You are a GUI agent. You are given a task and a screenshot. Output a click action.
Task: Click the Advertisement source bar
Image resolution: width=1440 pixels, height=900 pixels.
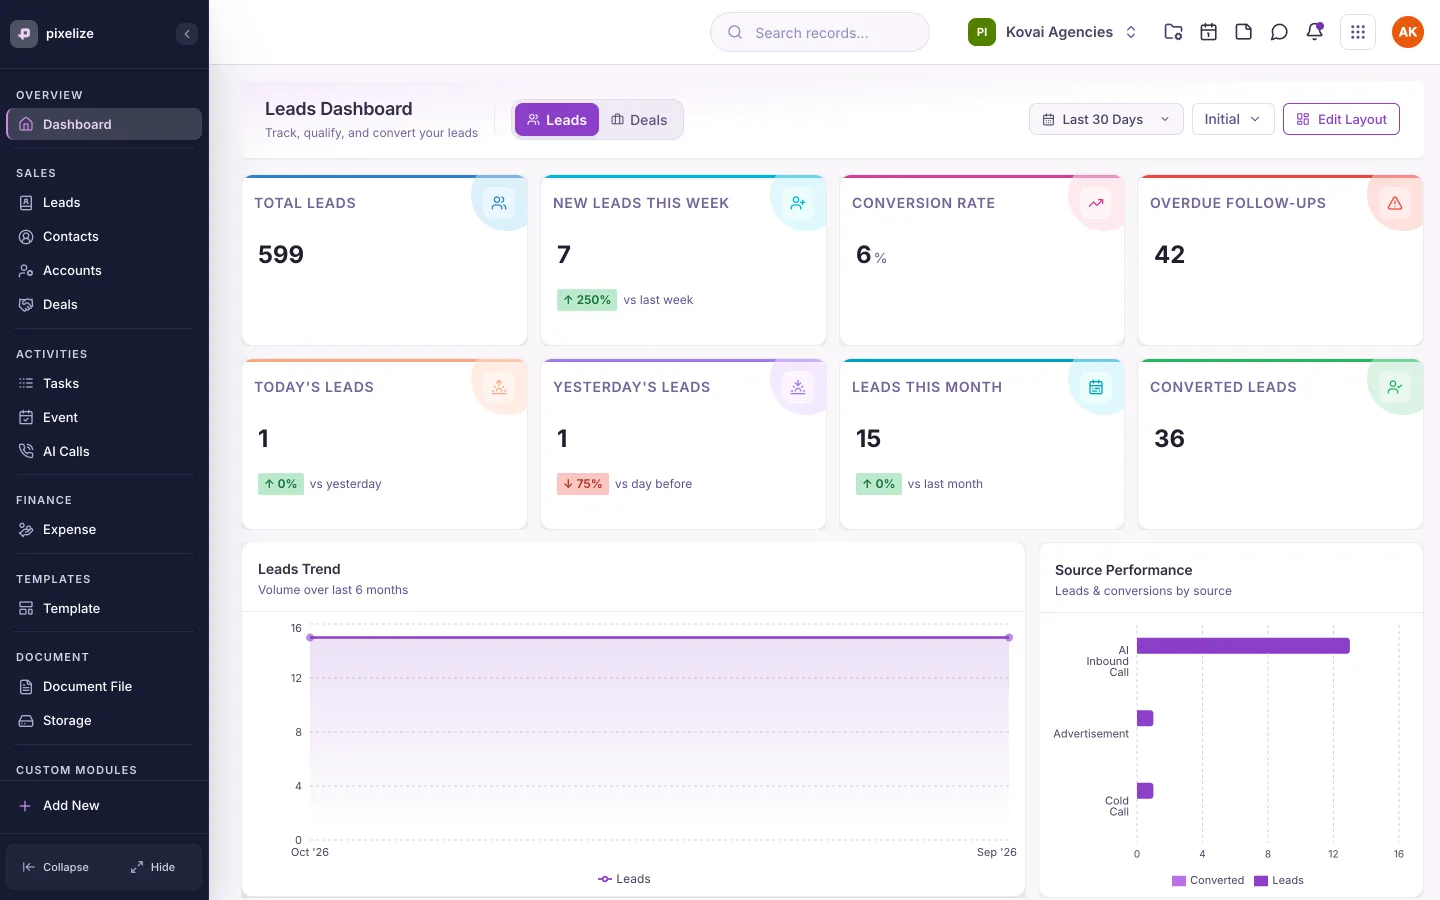tap(1145, 718)
